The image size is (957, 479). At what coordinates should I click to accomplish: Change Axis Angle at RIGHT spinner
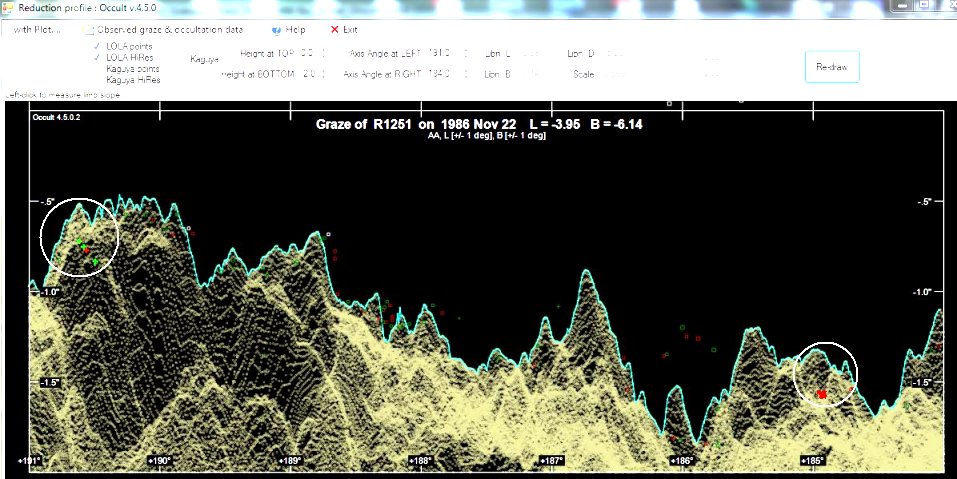pyautogui.click(x=467, y=73)
